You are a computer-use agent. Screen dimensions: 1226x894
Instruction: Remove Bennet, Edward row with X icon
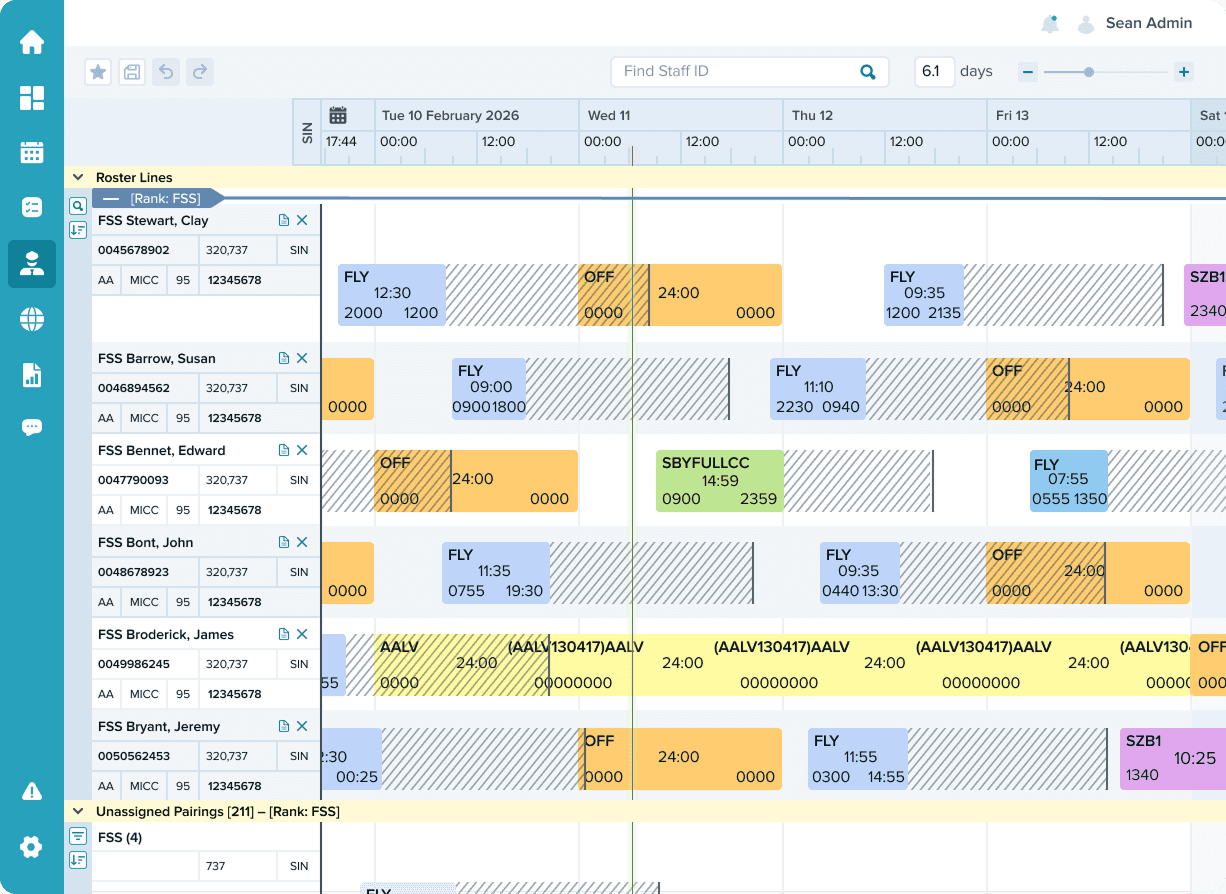[302, 450]
